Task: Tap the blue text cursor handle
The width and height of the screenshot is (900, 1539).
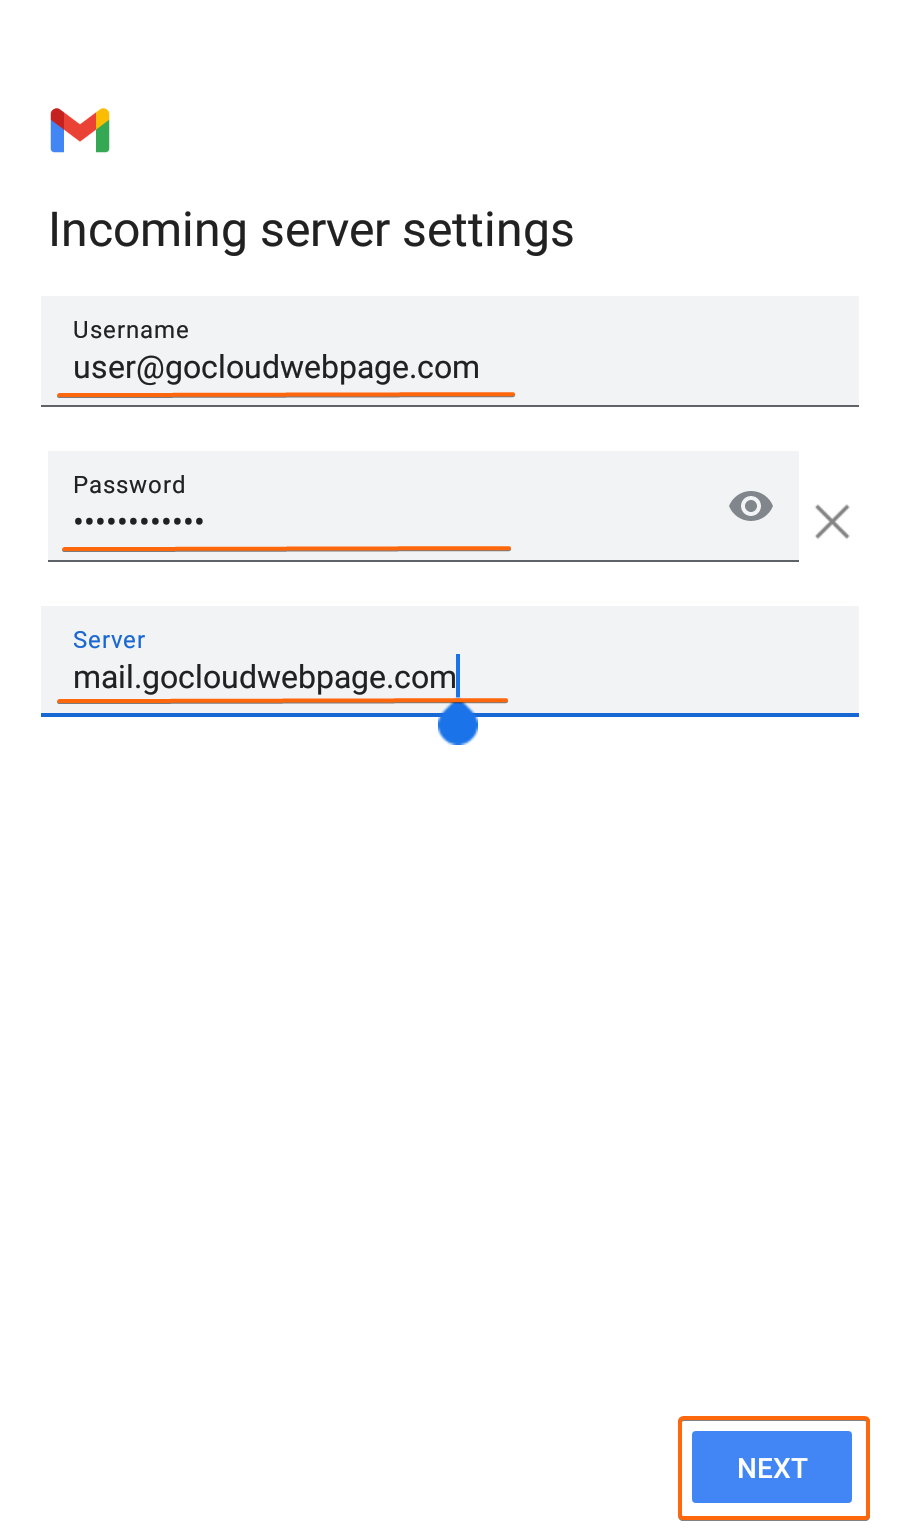Action: click(458, 724)
